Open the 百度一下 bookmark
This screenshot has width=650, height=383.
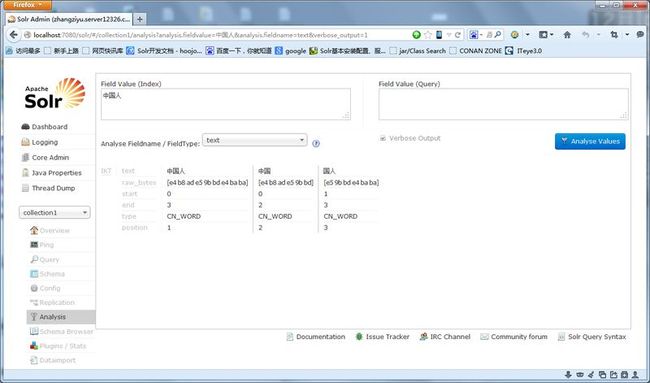[x=239, y=51]
